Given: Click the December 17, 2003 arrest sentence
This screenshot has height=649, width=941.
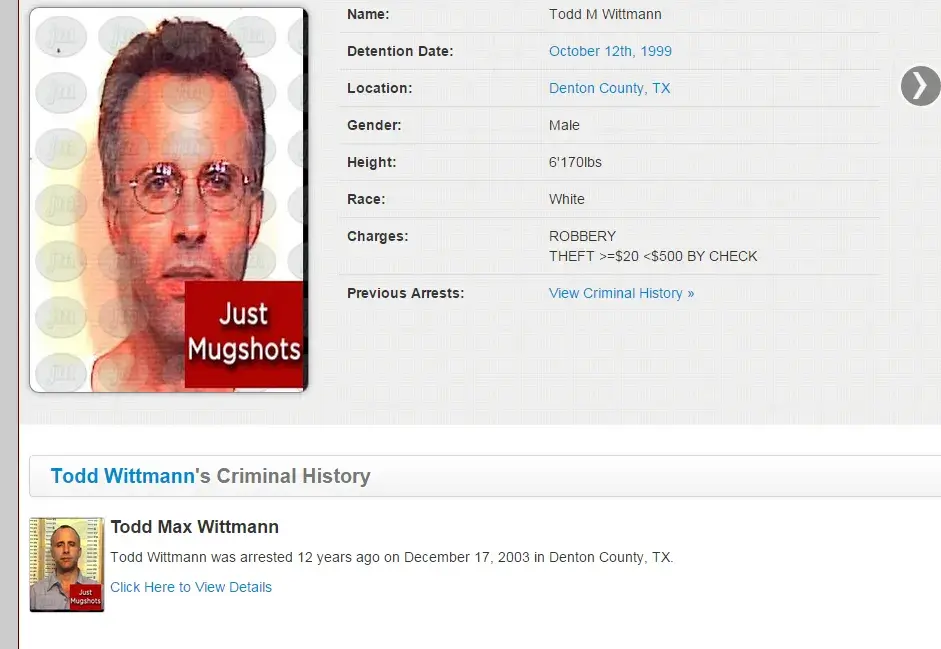Looking at the screenshot, I should (x=392, y=557).
